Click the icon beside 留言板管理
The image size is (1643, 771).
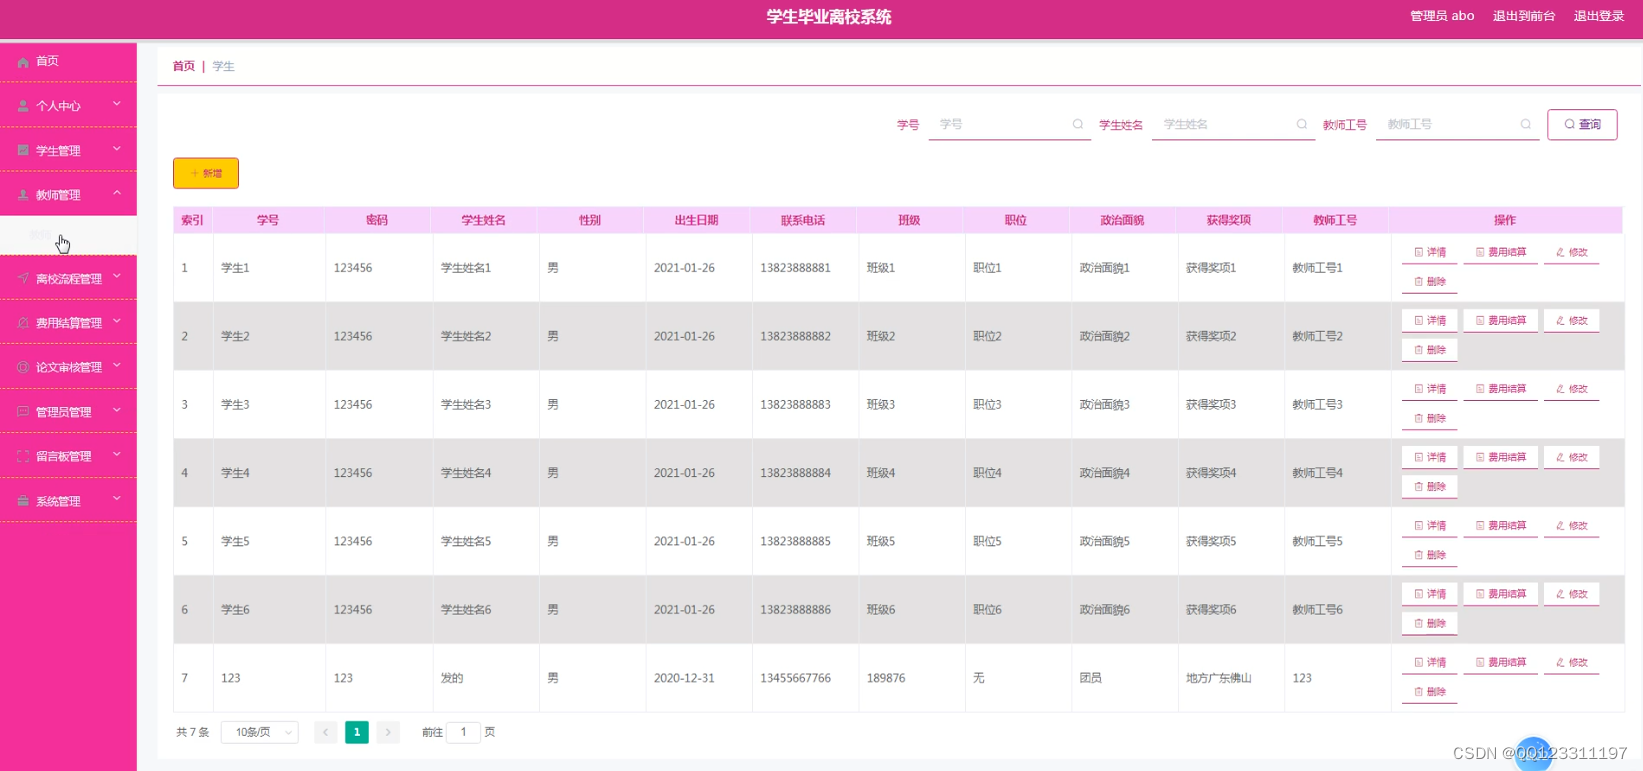tap(23, 456)
